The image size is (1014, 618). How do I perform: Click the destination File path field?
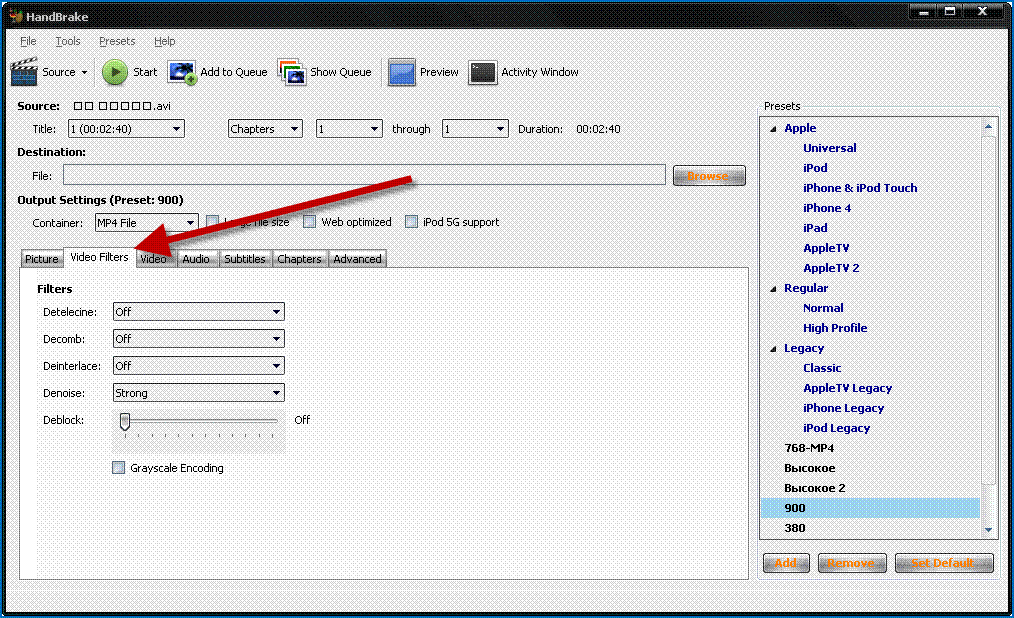(x=364, y=175)
